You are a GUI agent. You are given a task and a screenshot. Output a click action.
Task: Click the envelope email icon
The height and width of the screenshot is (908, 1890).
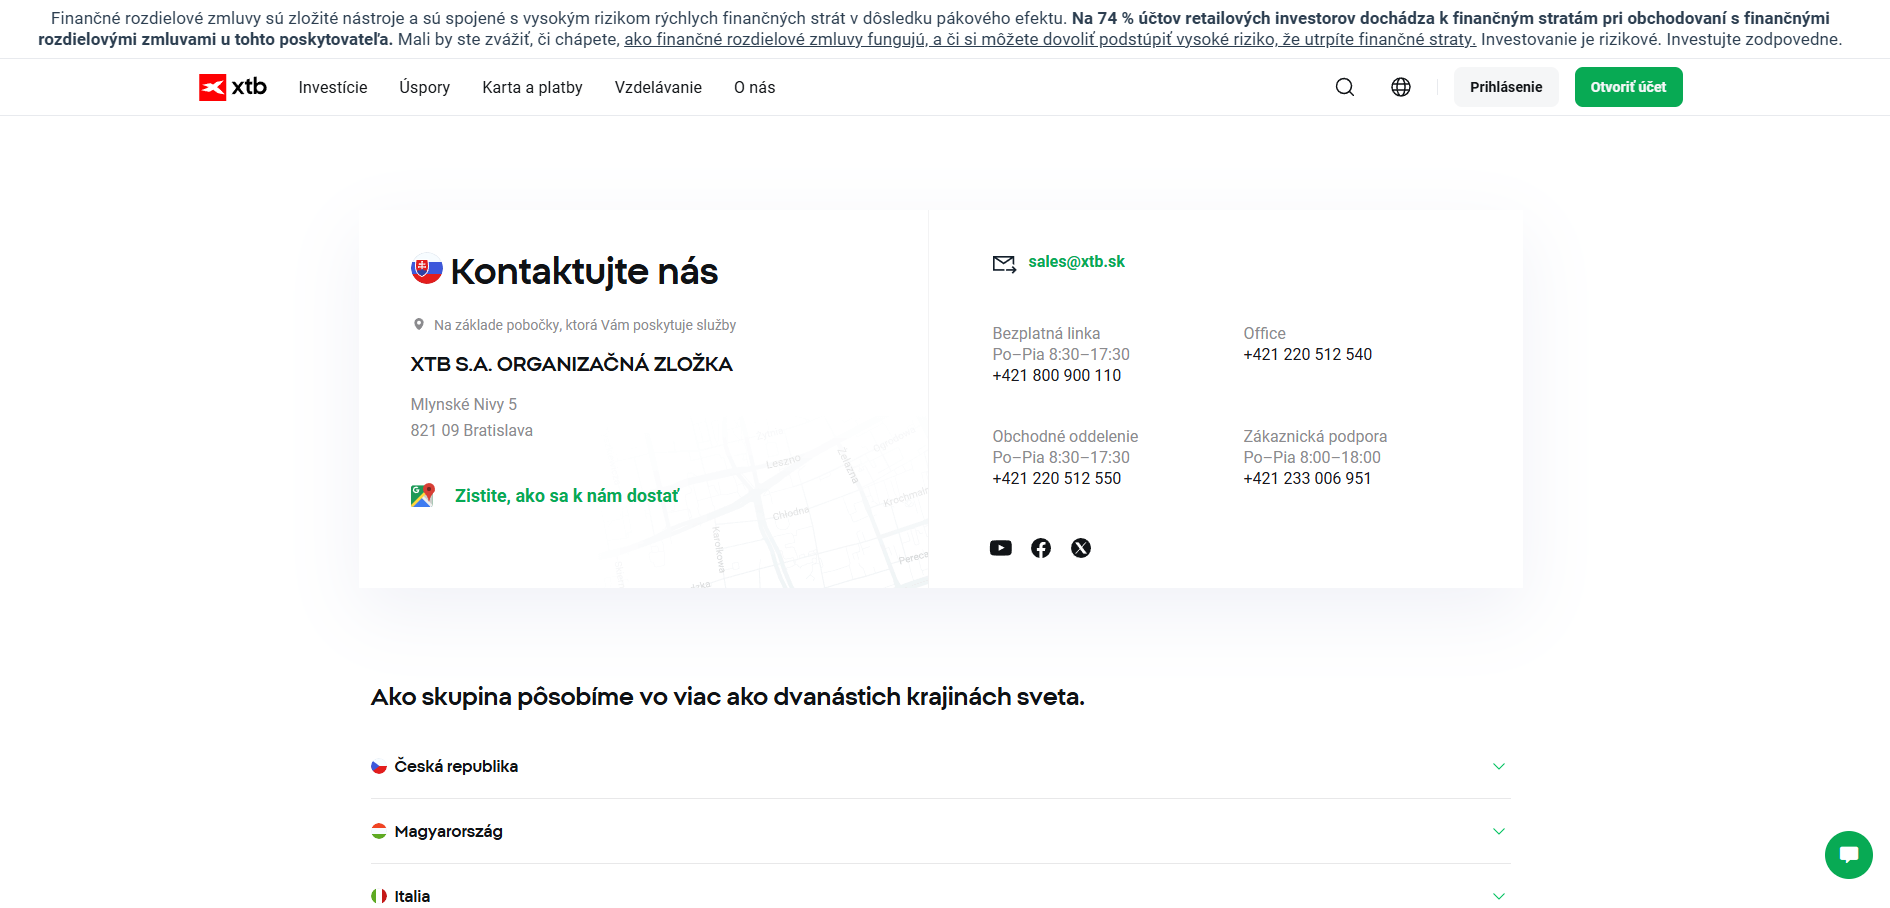click(1004, 263)
